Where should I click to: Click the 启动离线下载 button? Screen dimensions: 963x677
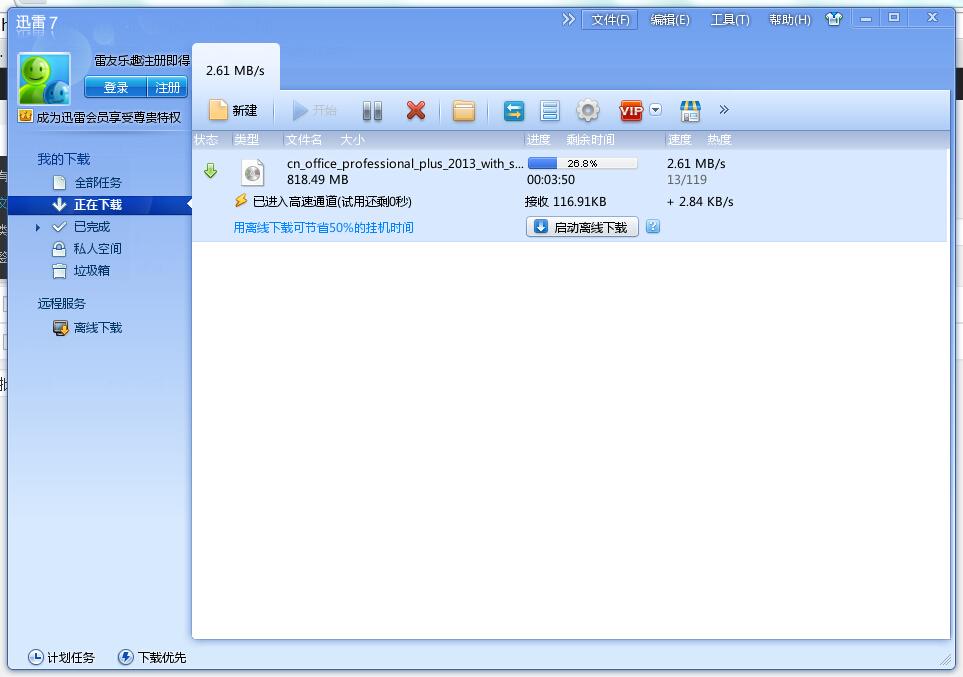[x=582, y=227]
